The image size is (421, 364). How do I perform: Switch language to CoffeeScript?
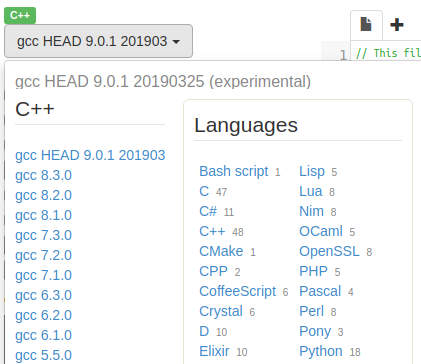point(238,291)
